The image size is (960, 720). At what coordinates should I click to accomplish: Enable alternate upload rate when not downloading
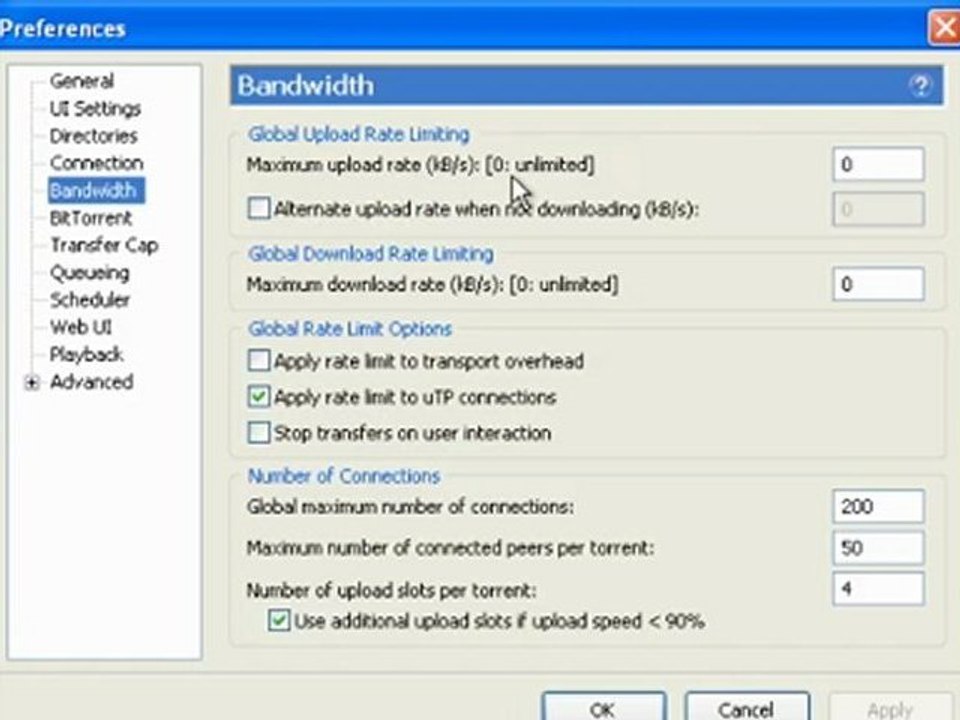pyautogui.click(x=258, y=208)
